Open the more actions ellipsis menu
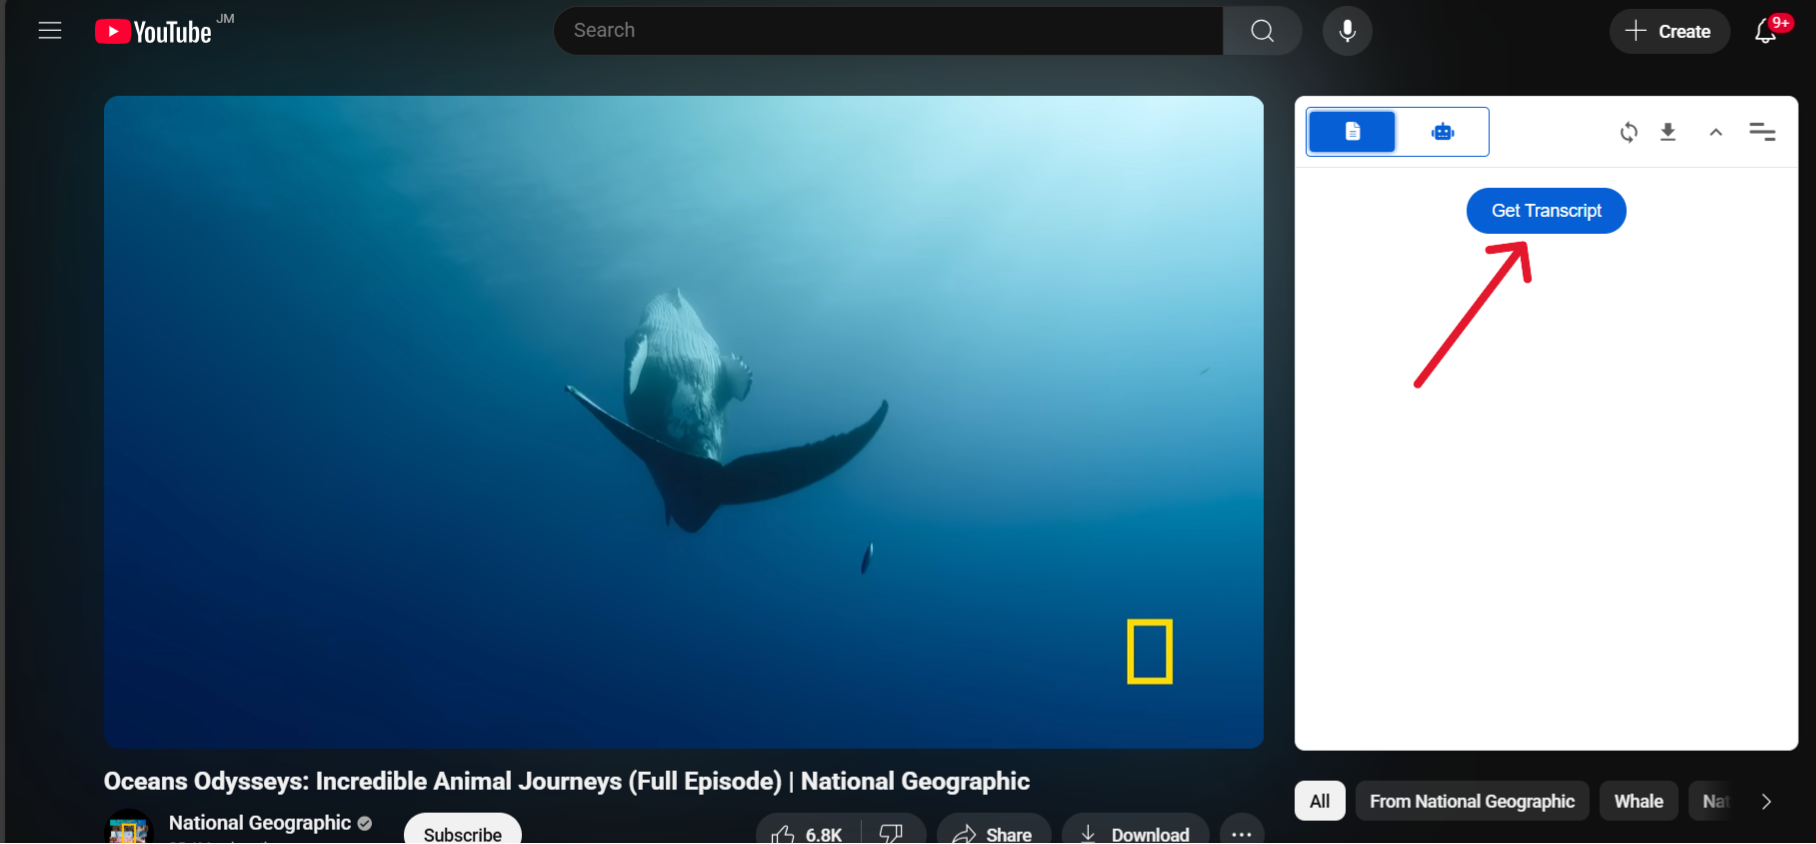The image size is (1816, 844). coord(1241,833)
